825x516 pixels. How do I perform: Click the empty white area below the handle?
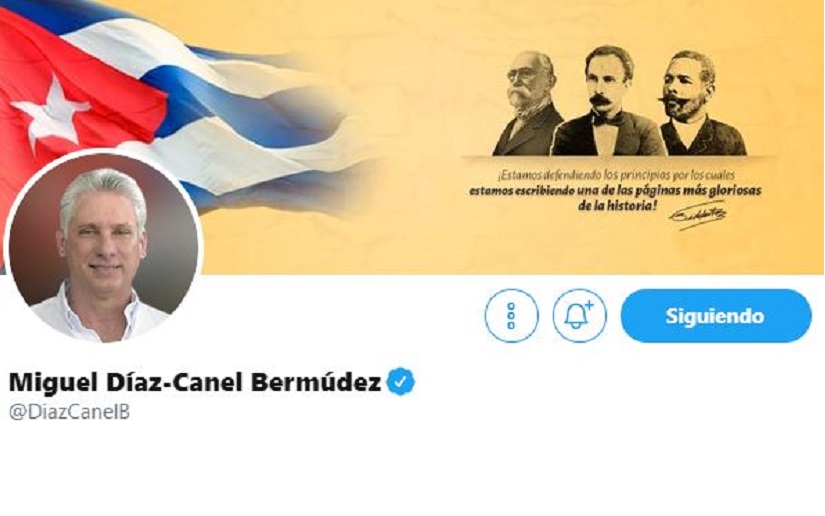pyautogui.click(x=412, y=470)
